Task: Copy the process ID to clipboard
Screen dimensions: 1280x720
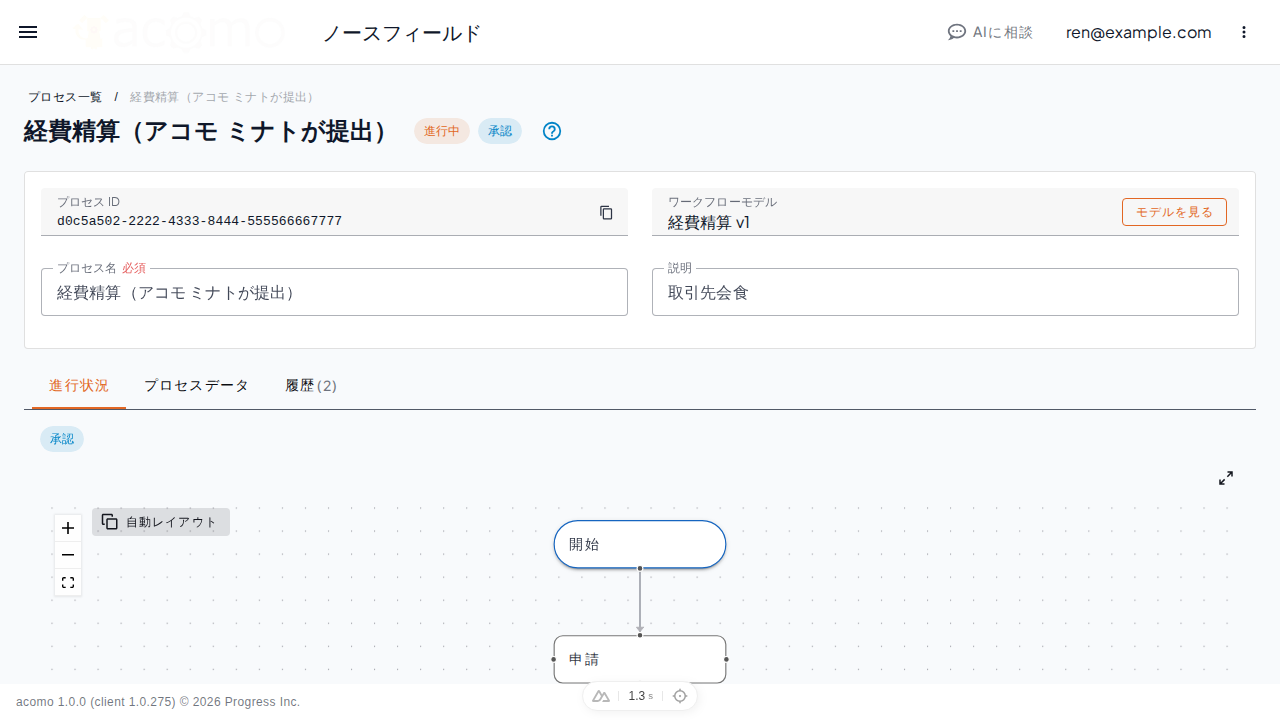Action: (606, 212)
